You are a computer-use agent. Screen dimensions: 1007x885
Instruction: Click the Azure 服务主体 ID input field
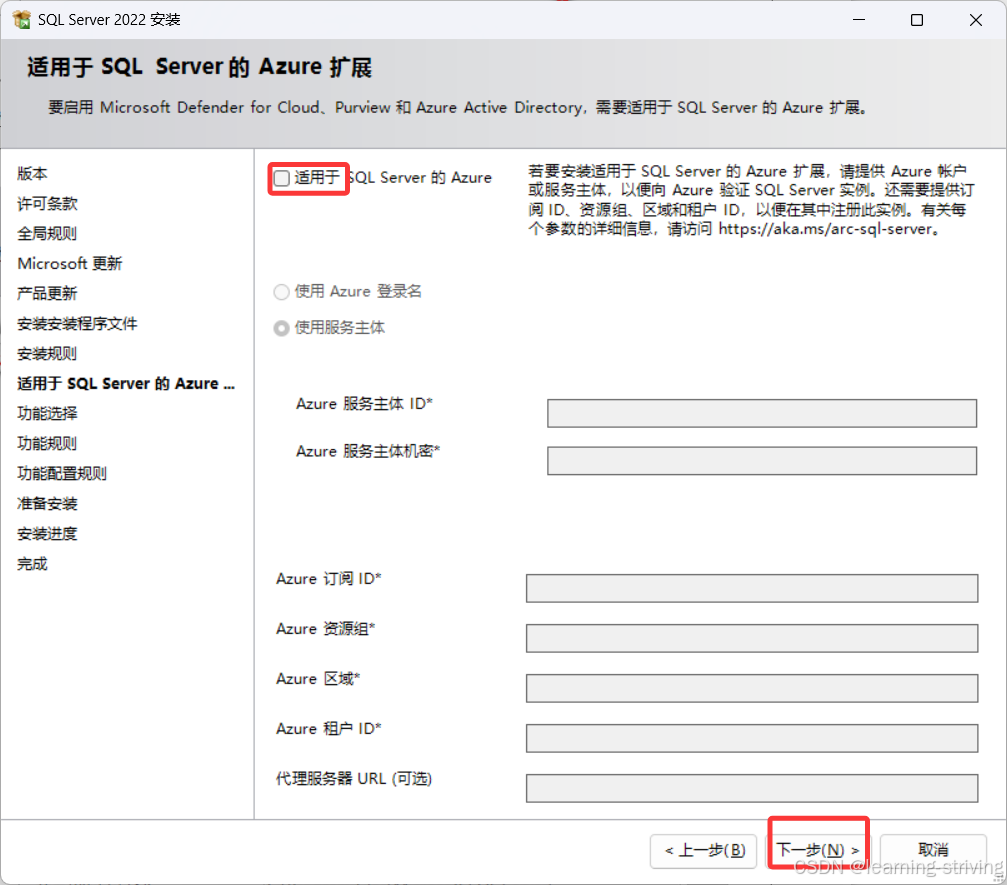tap(762, 413)
